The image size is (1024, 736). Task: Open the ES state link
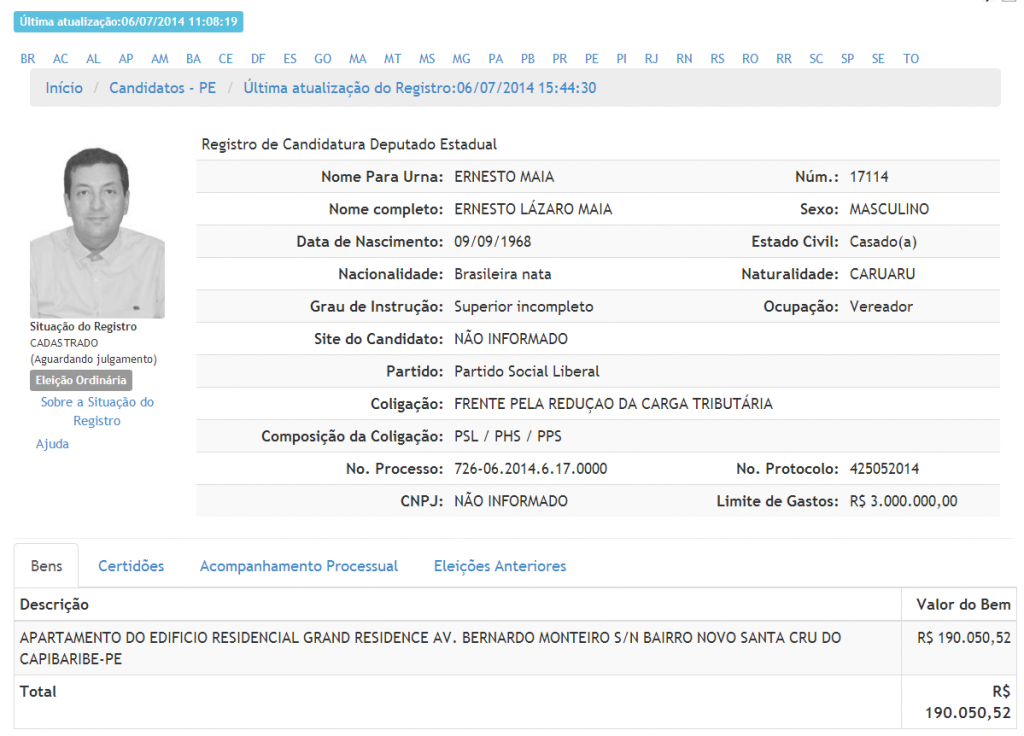(290, 59)
